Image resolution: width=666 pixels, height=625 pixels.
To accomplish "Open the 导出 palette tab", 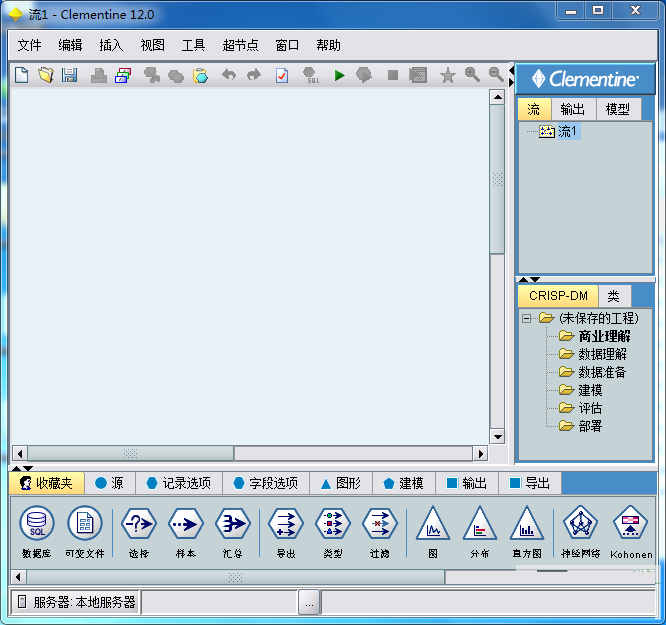I will pos(529,483).
